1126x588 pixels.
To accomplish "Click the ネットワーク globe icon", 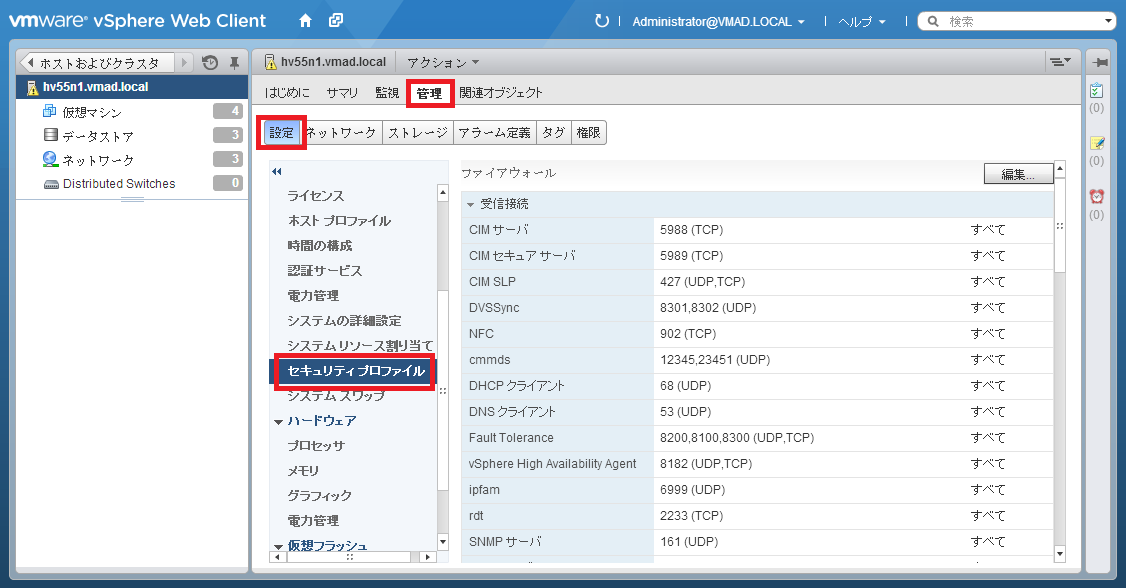I will 50,159.
